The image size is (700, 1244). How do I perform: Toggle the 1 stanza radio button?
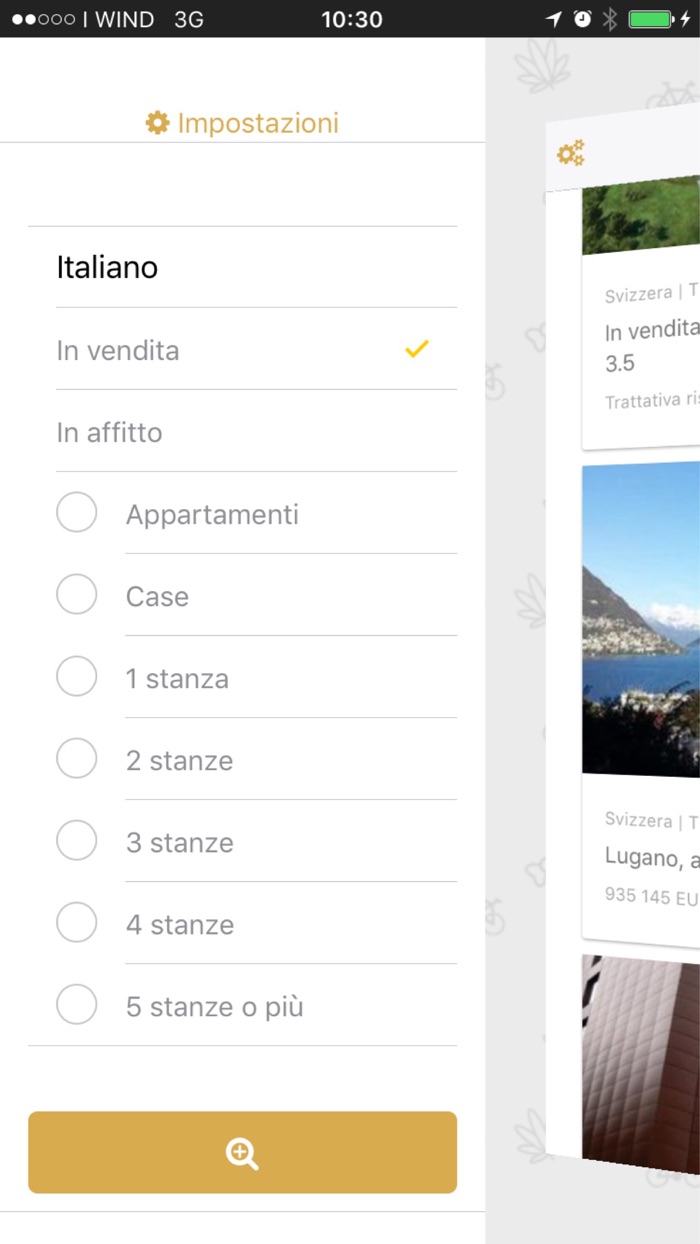(77, 677)
